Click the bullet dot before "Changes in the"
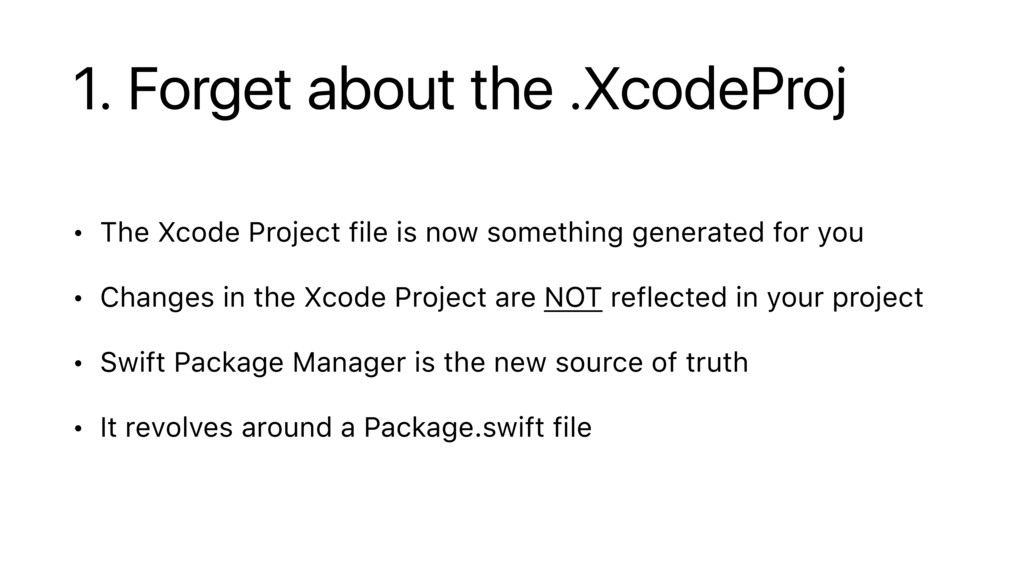The image size is (1024, 576). (76, 300)
